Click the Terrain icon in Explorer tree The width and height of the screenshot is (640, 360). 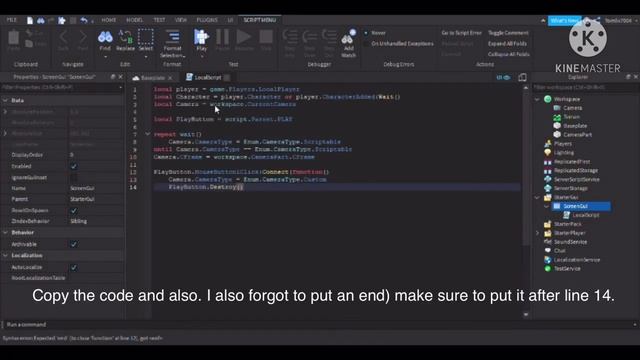tap(557, 117)
